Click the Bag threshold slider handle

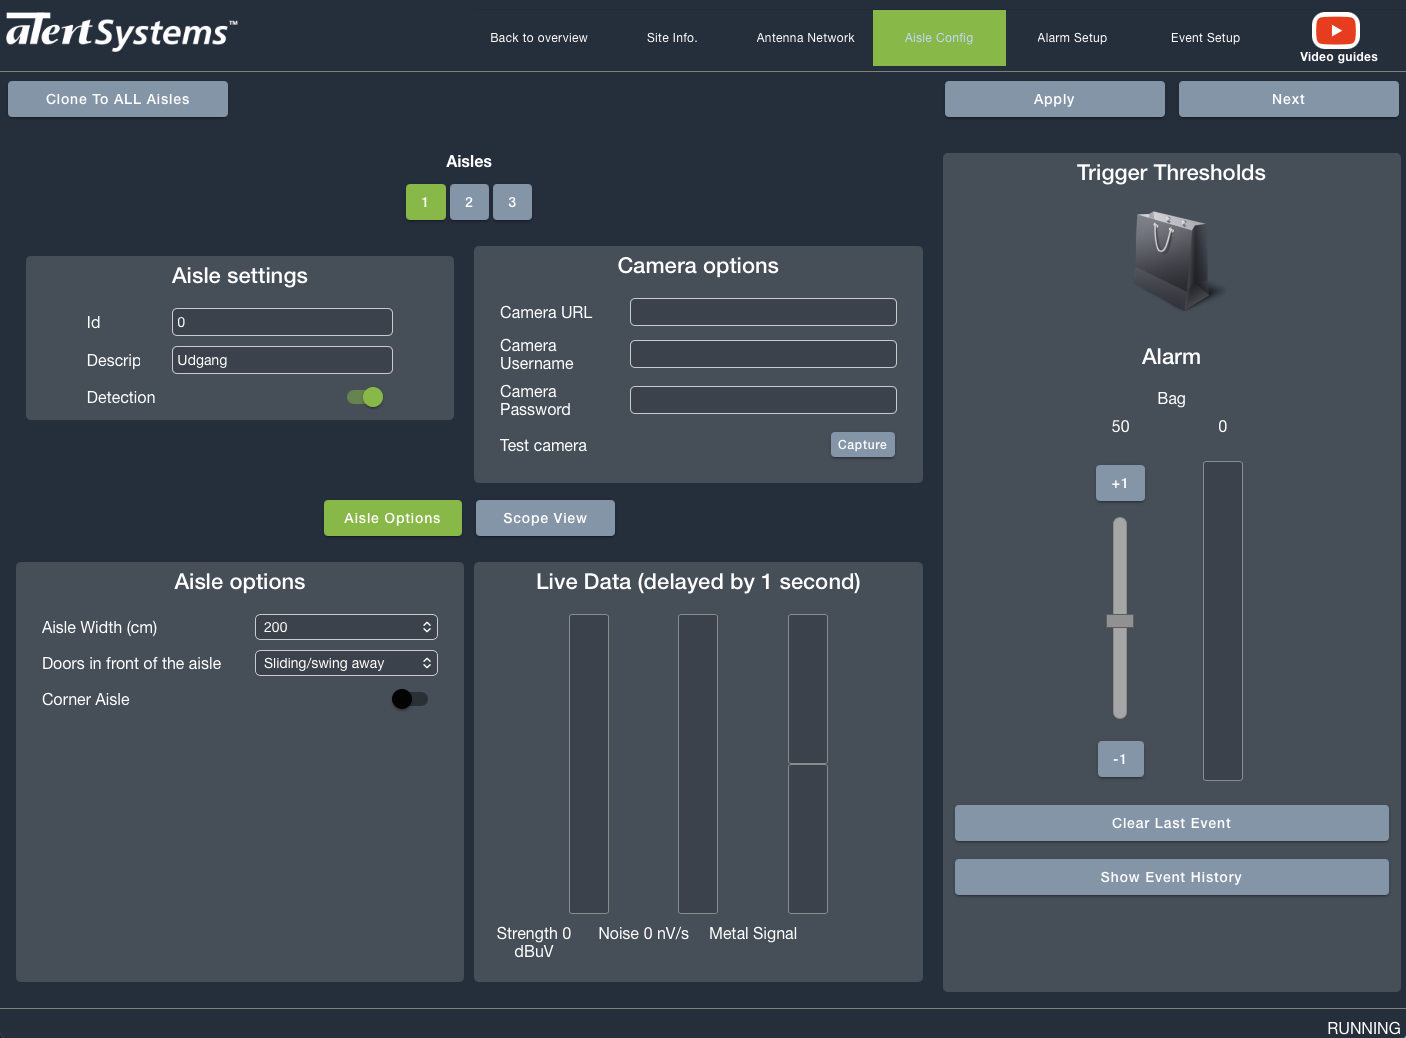1120,621
